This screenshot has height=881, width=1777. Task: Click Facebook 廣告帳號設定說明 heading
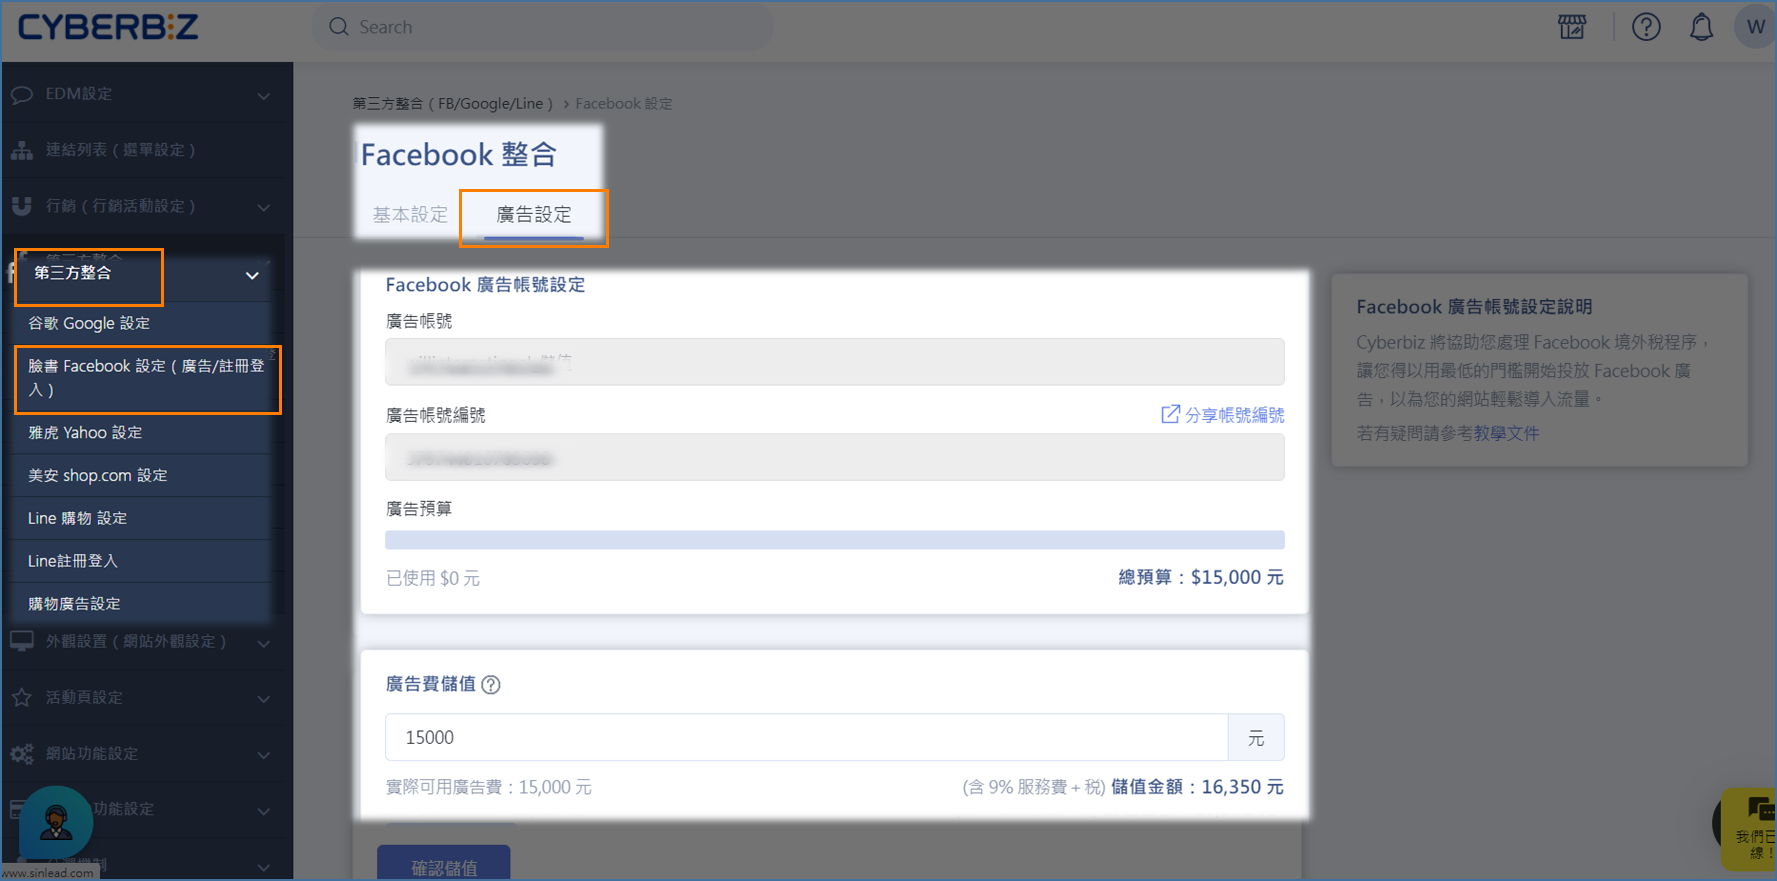[1474, 307]
